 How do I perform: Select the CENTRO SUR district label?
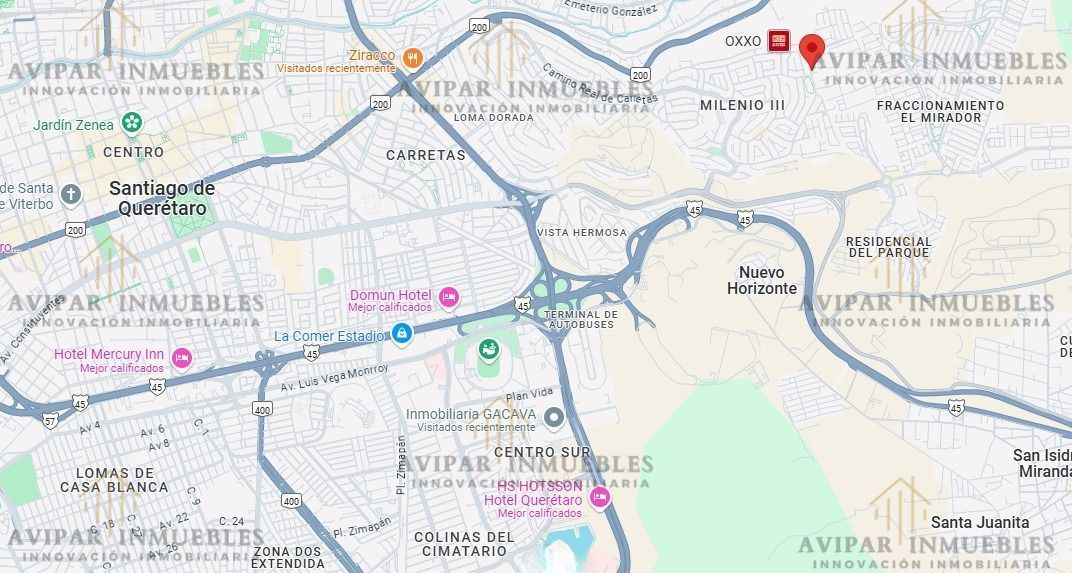coord(542,452)
